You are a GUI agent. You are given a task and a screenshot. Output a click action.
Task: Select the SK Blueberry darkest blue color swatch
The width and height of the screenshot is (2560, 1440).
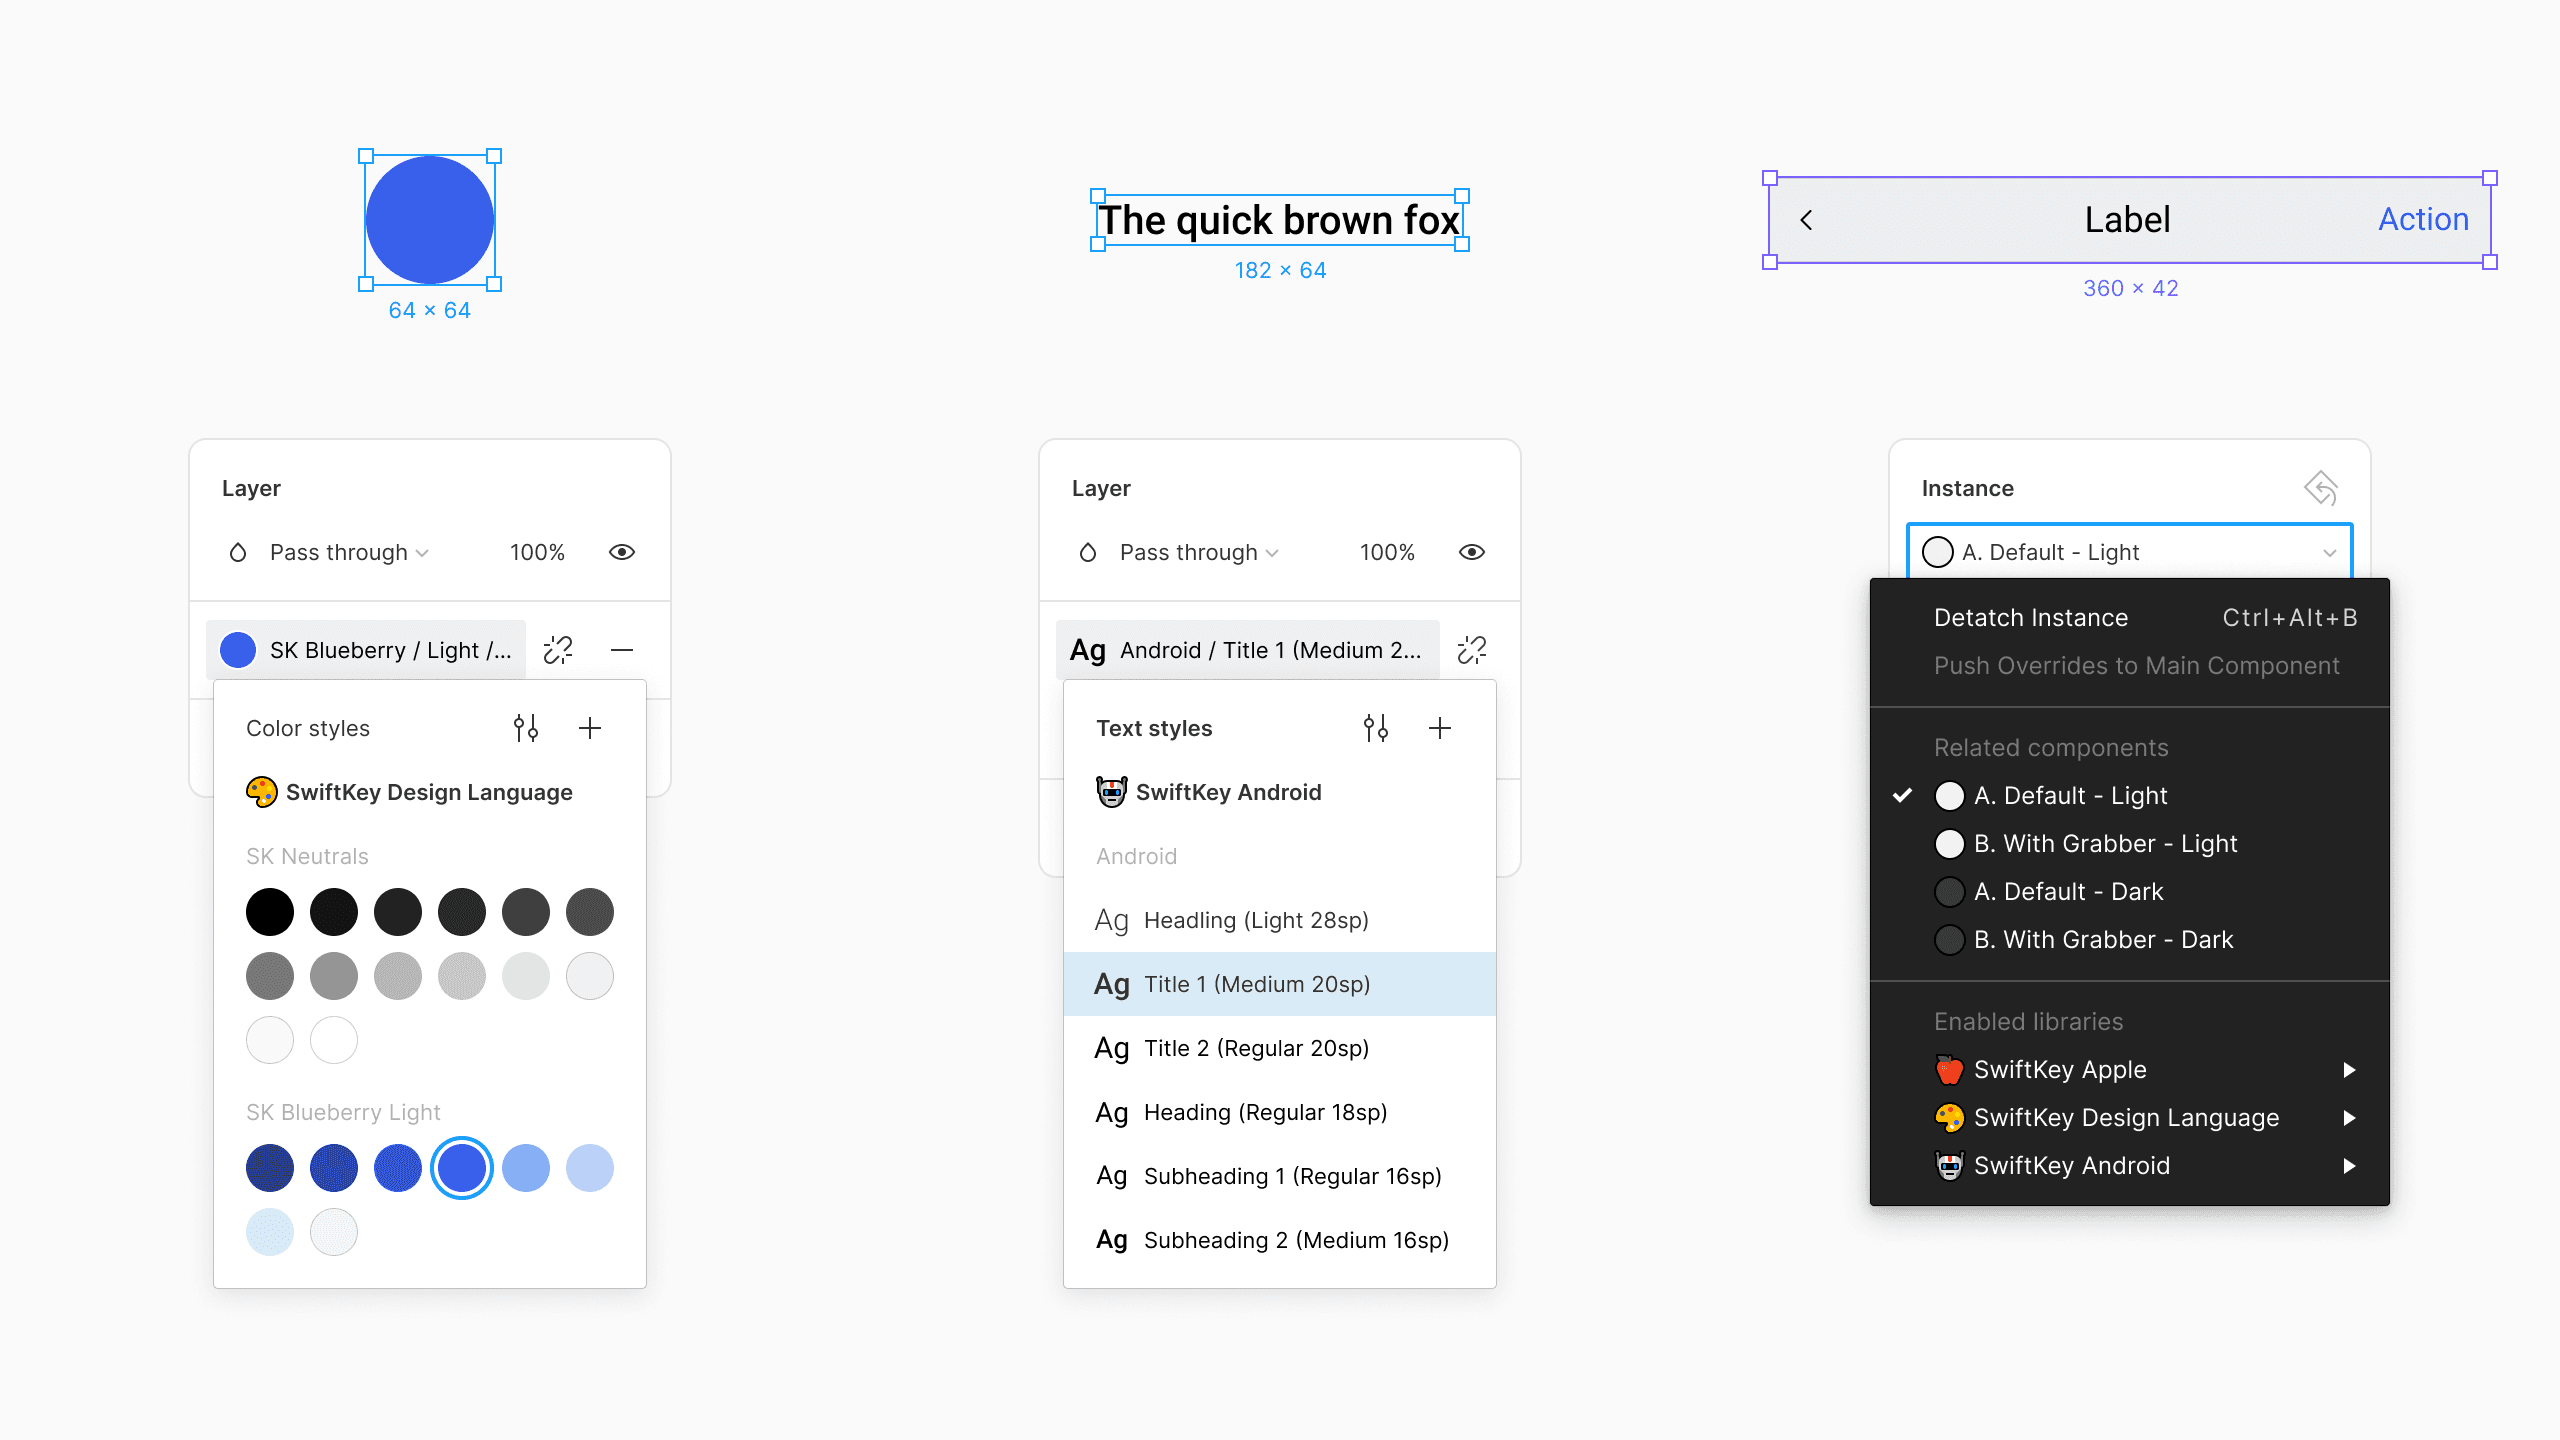267,1167
